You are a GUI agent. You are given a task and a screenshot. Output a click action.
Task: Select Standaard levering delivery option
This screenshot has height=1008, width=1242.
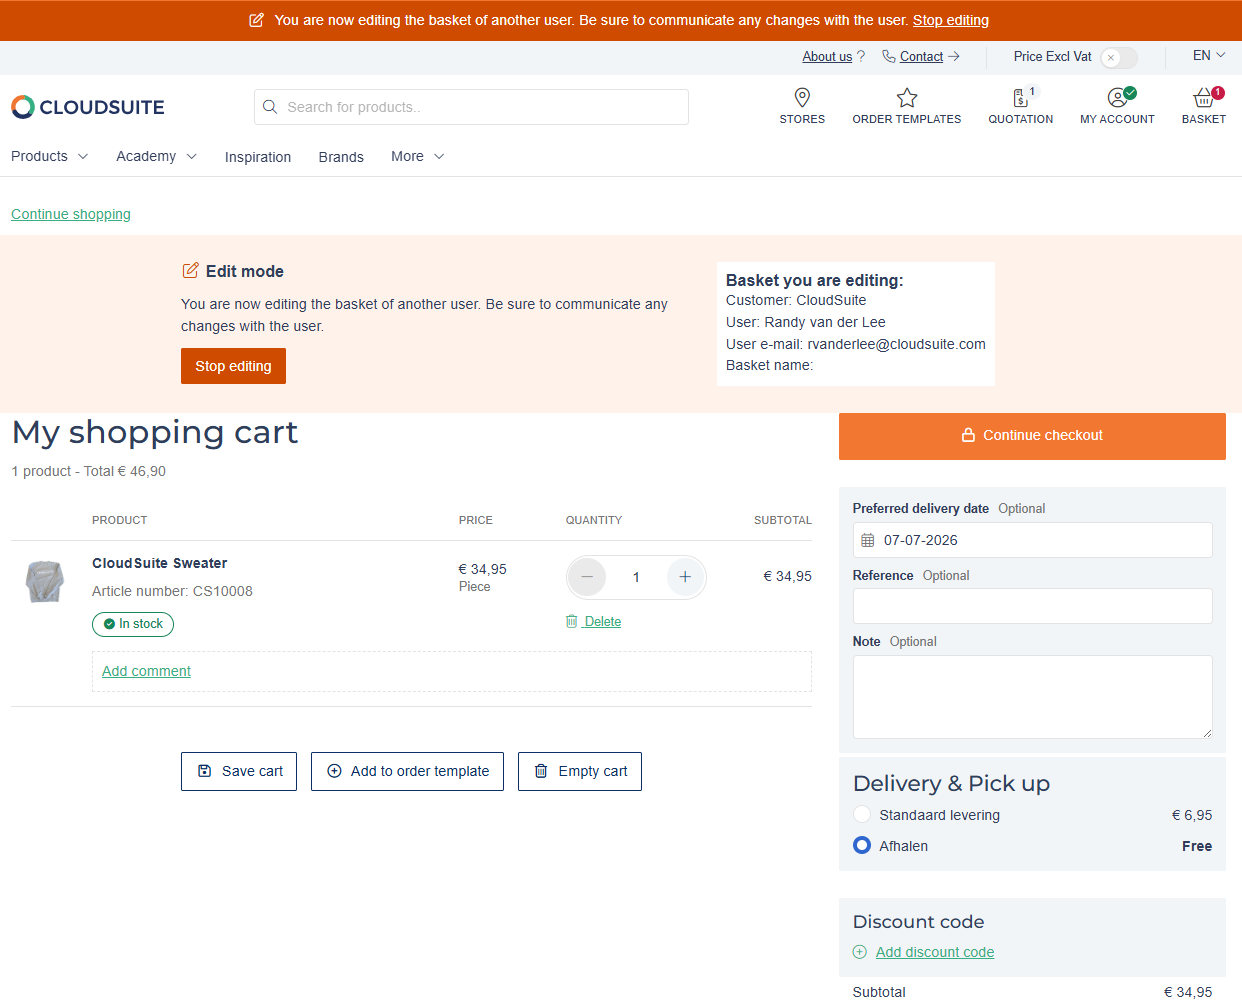[862, 814]
